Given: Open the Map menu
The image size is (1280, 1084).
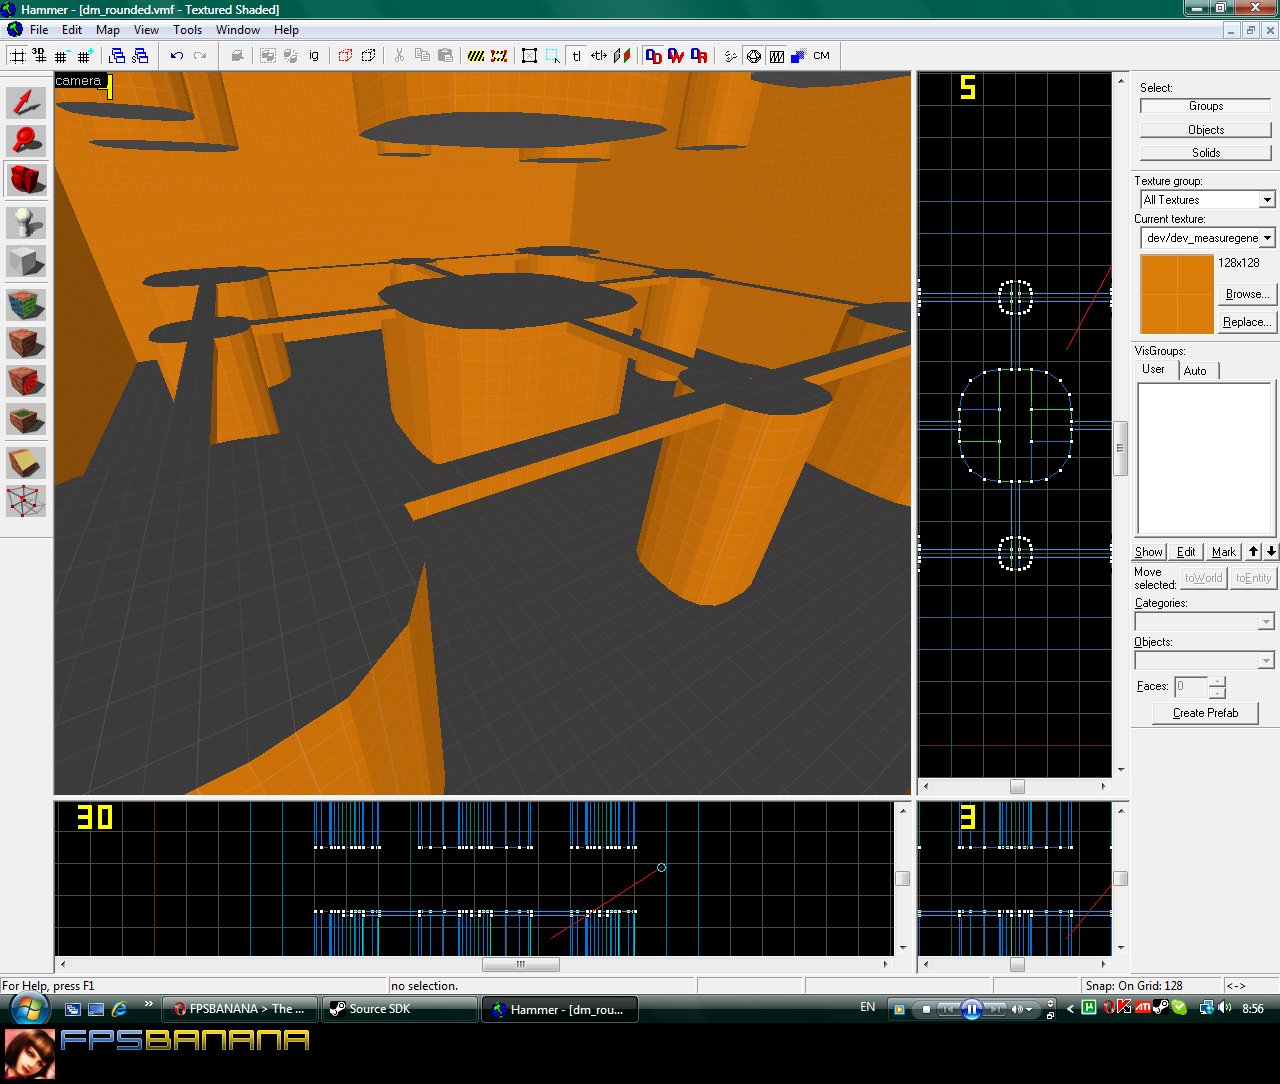Looking at the screenshot, I should 107,30.
